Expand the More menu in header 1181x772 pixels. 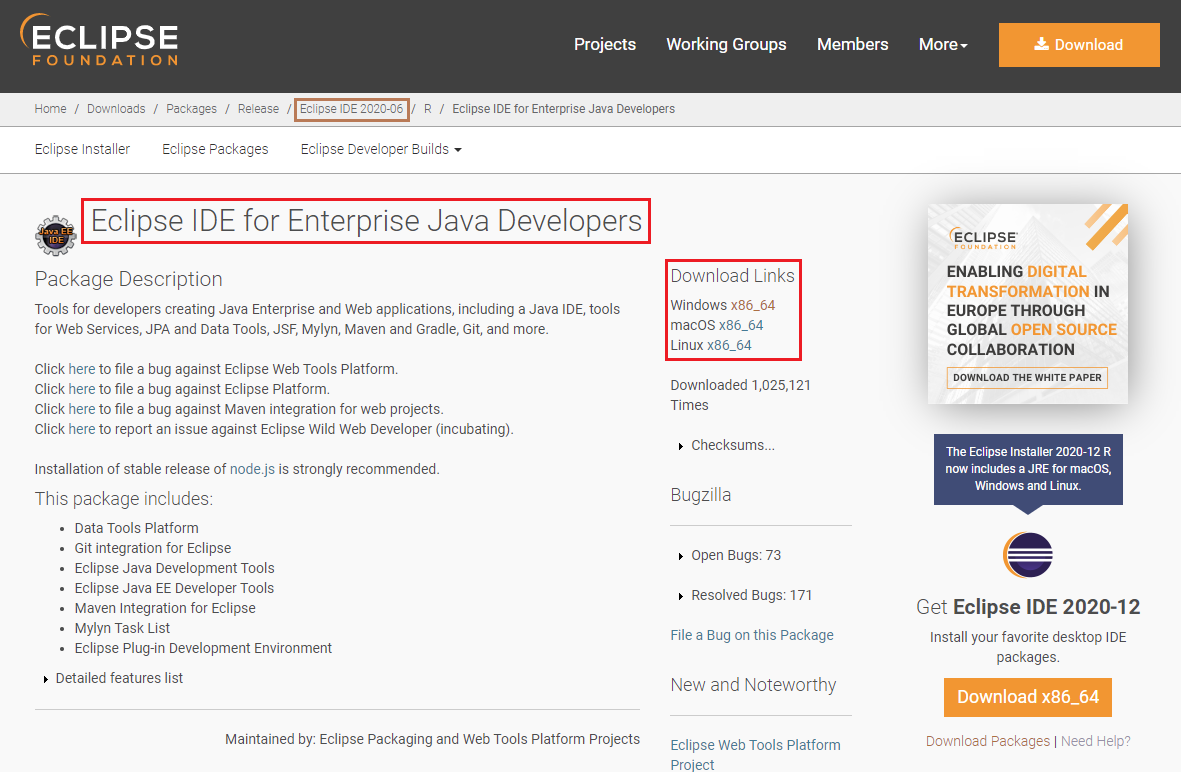tap(942, 45)
